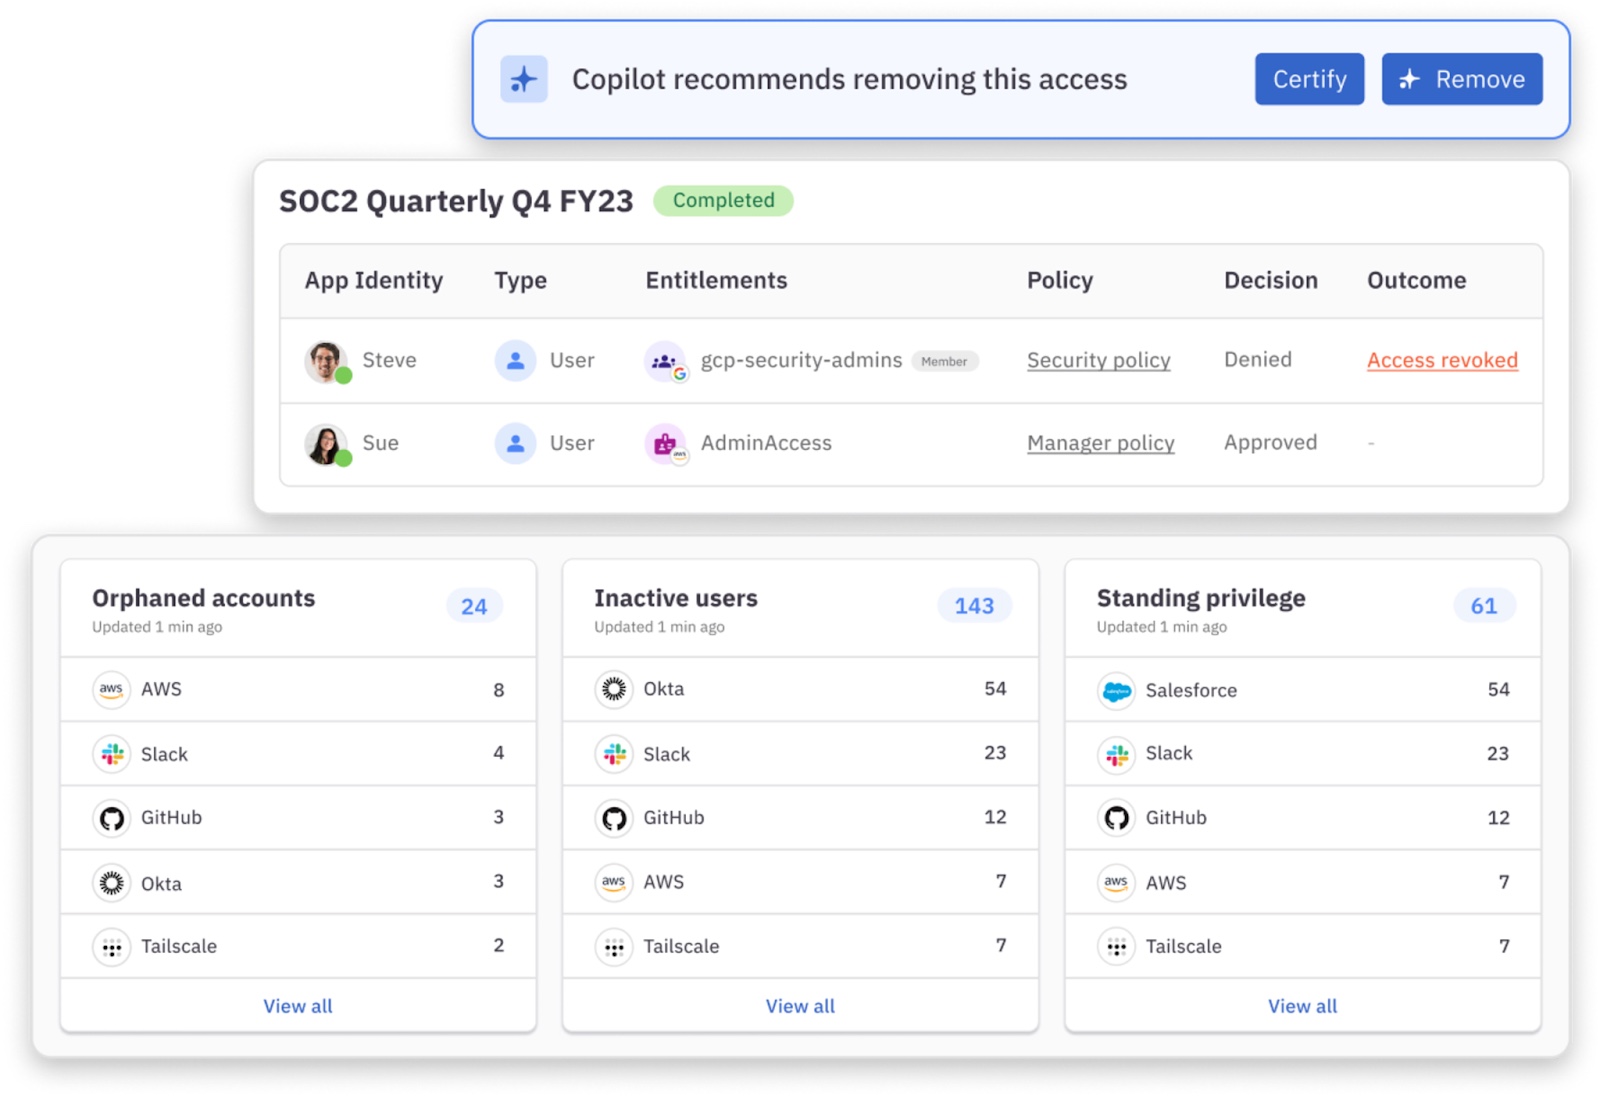Click the AWS icon in Orphaned accounts

point(111,689)
